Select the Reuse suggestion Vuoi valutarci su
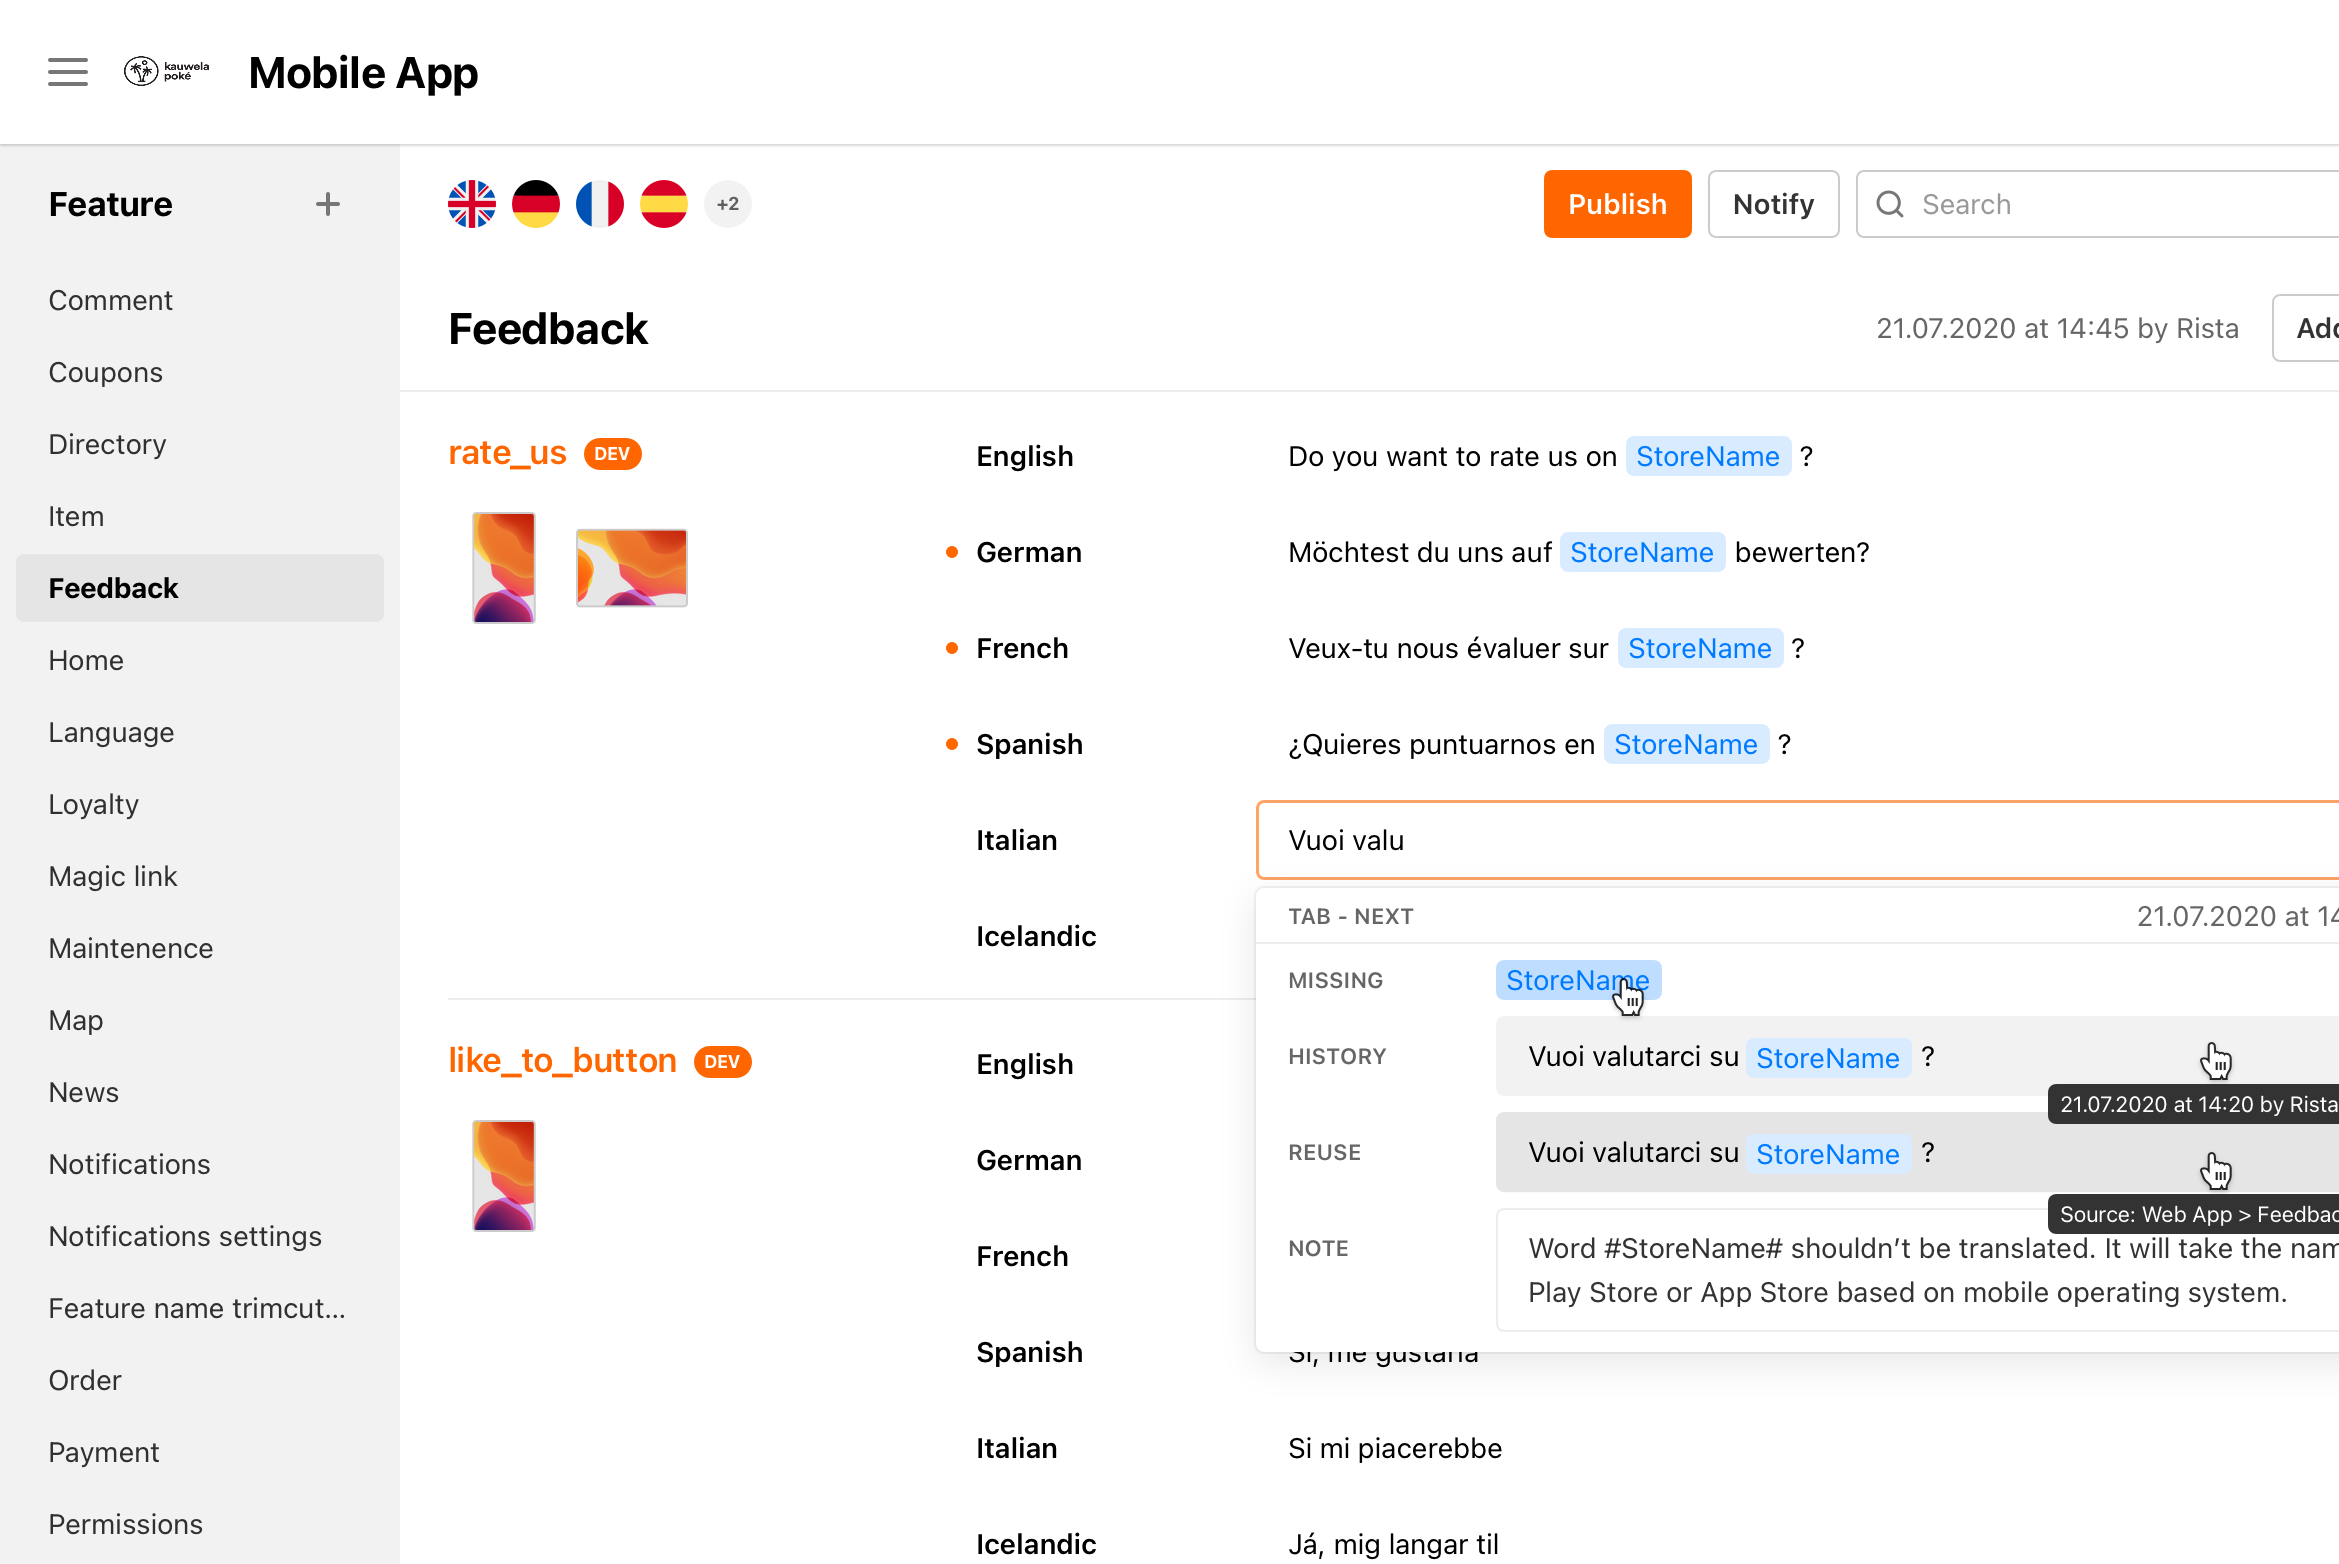The width and height of the screenshot is (2339, 1564). [x=1917, y=1152]
